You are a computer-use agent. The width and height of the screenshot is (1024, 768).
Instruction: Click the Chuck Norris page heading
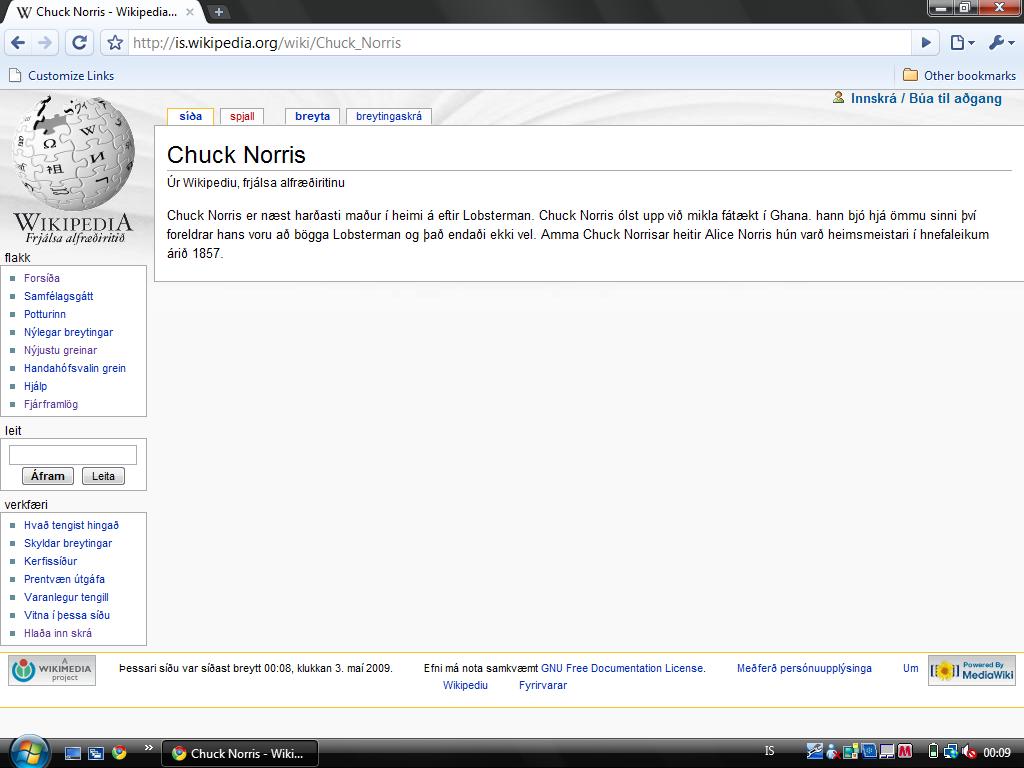[x=236, y=155]
